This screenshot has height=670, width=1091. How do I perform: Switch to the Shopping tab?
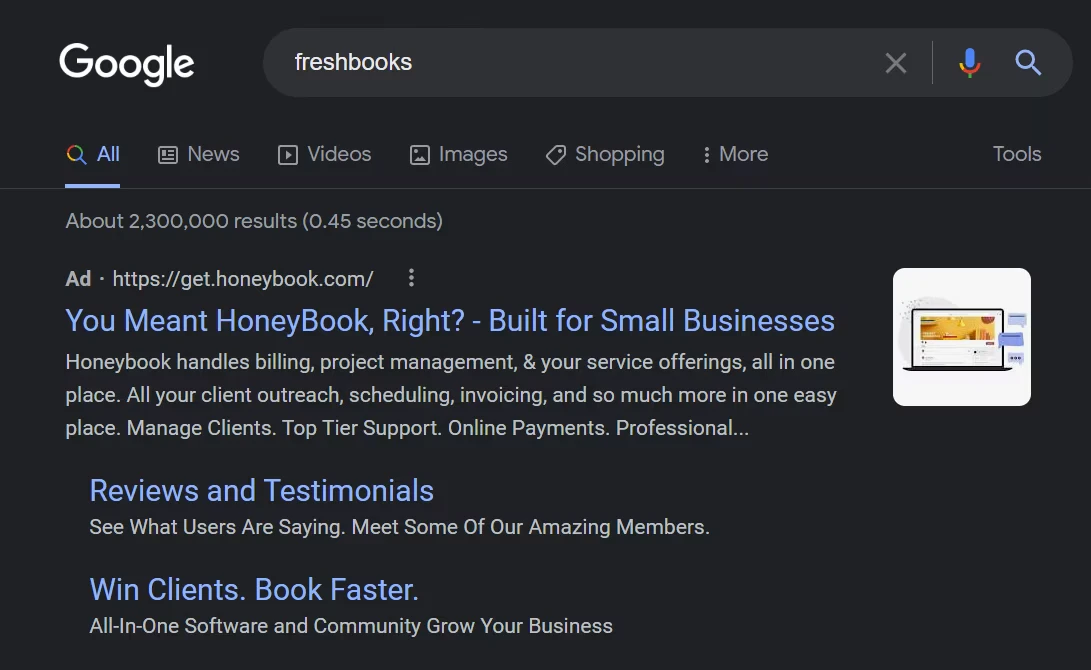click(x=619, y=154)
